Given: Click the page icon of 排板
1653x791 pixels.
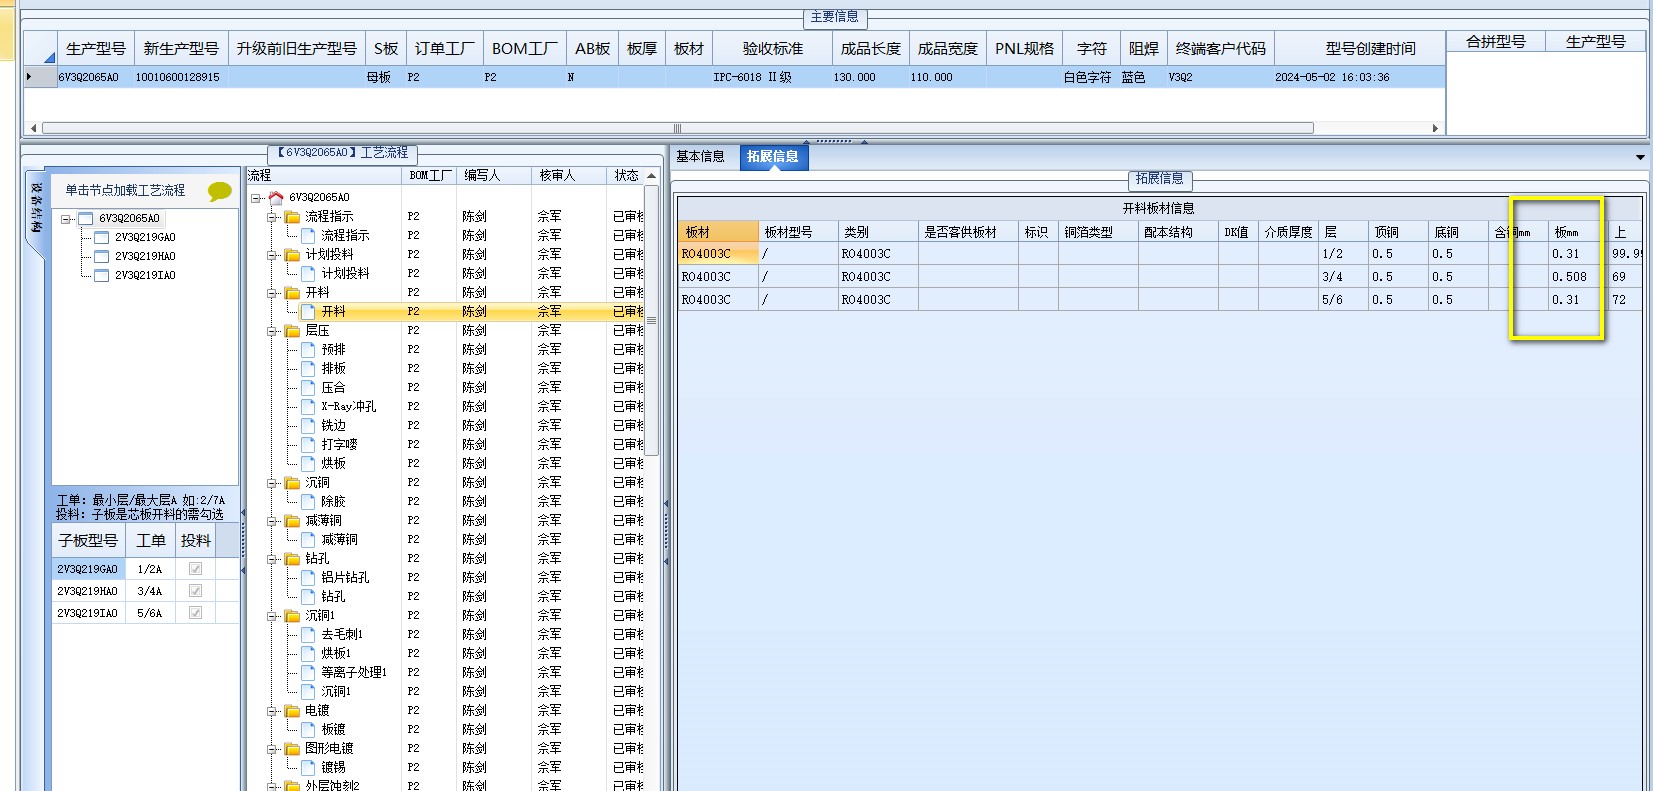Looking at the screenshot, I should point(308,368).
